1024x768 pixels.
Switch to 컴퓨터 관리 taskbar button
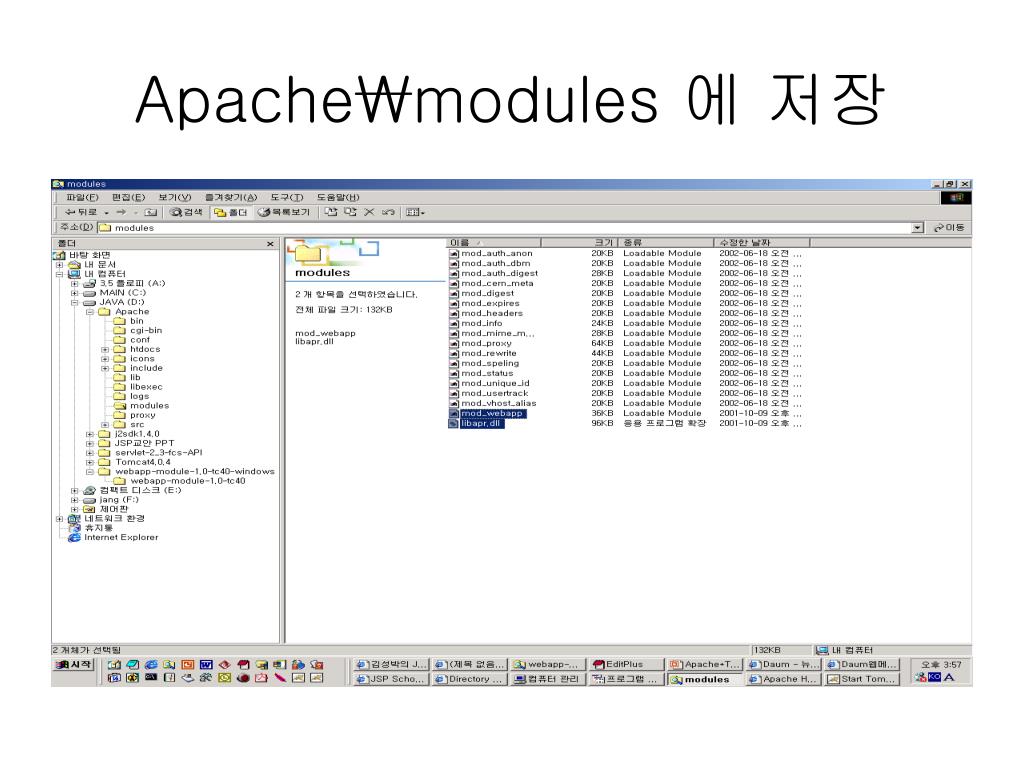pos(547,679)
